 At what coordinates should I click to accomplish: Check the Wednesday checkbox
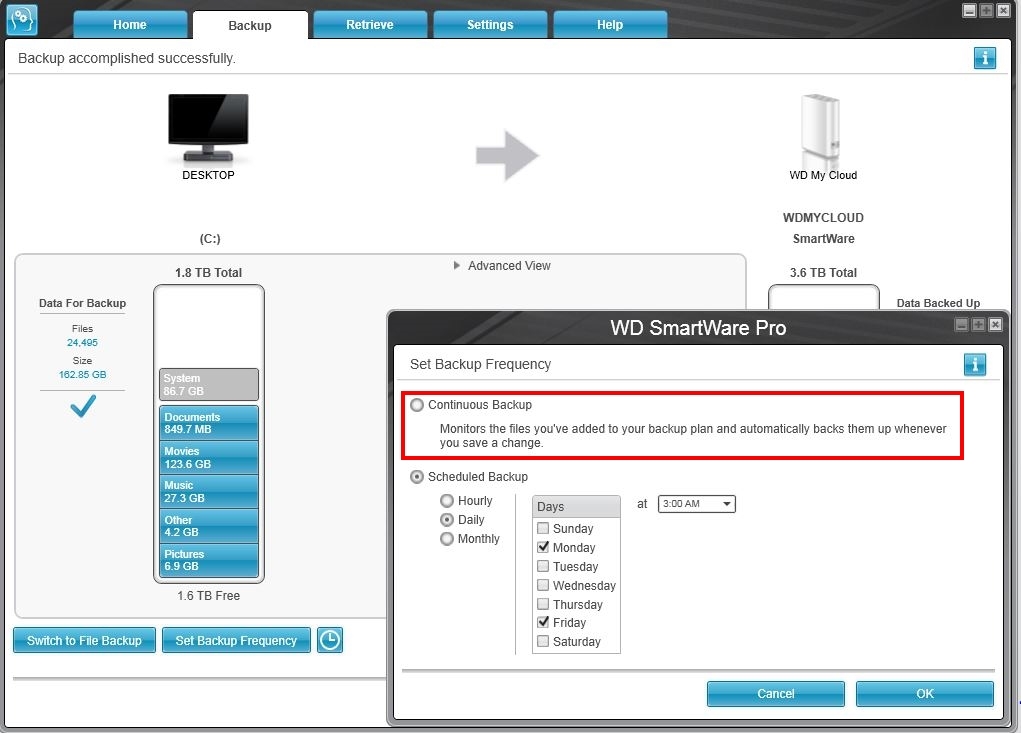click(x=543, y=585)
